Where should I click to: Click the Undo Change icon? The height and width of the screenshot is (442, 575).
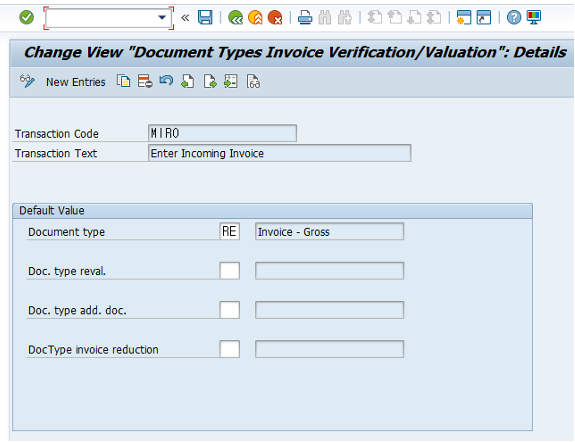click(x=166, y=80)
